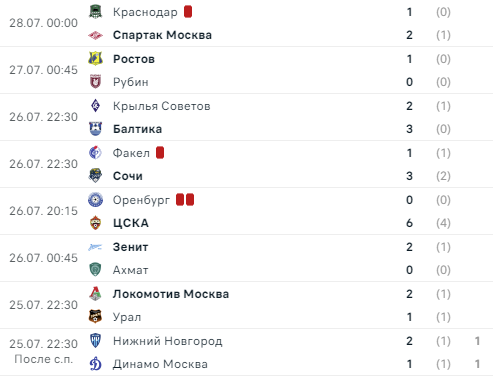The width and height of the screenshot is (493, 376).
Task: Click the Краснодар team logo
Action: (x=95, y=12)
